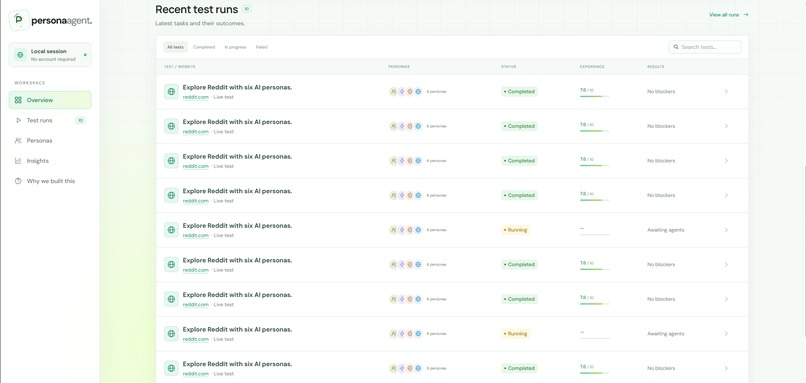Click the persona avatars in the topmost row

(x=406, y=92)
